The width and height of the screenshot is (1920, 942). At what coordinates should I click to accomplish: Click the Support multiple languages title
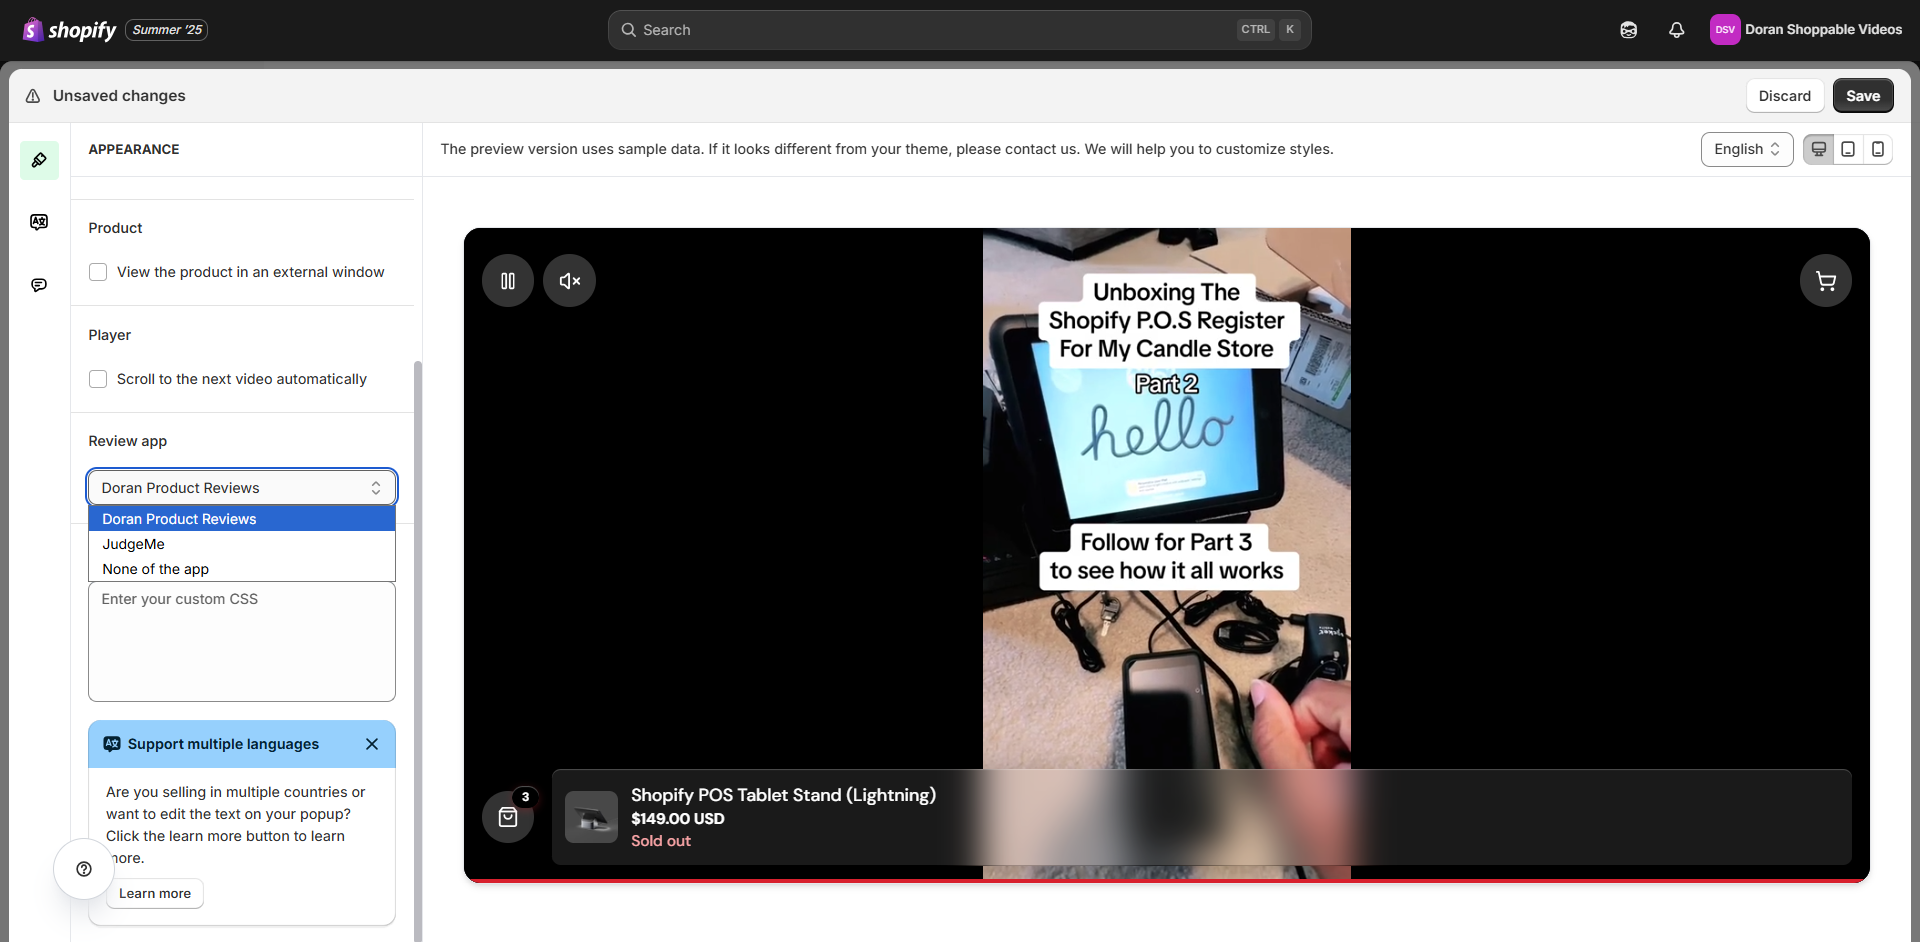click(223, 744)
